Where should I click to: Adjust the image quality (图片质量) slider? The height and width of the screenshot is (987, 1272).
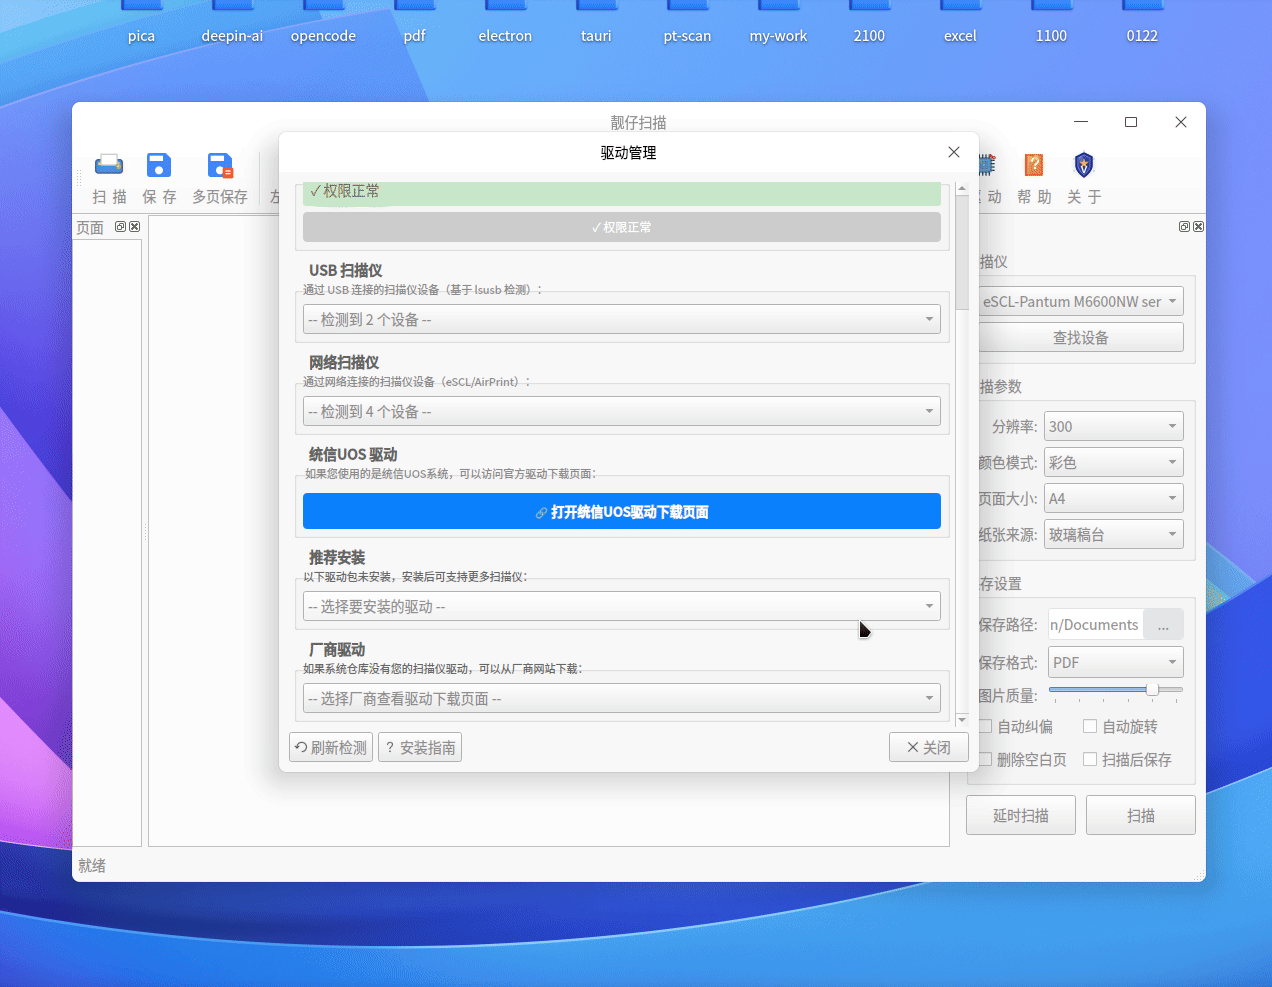pos(1152,690)
